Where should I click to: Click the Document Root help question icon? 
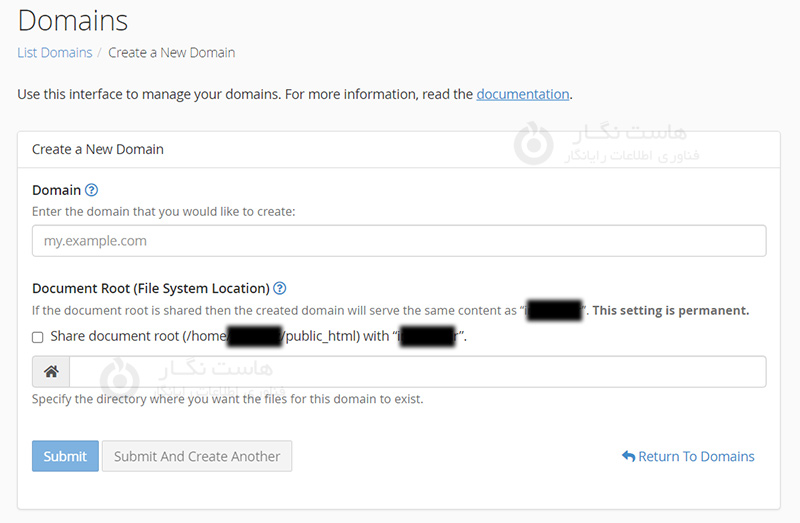click(x=280, y=288)
